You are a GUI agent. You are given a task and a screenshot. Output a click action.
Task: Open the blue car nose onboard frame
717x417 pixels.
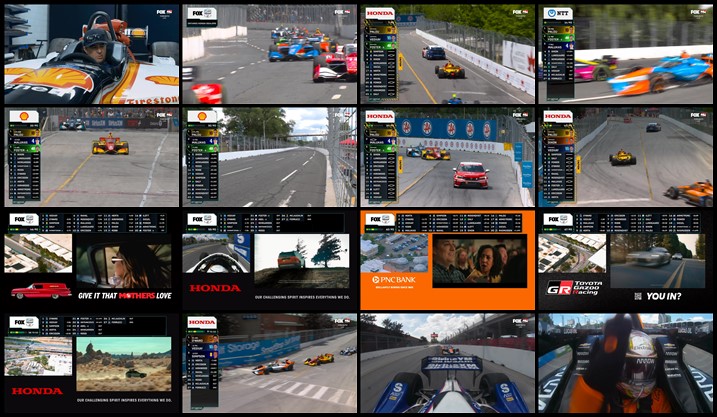(447, 363)
